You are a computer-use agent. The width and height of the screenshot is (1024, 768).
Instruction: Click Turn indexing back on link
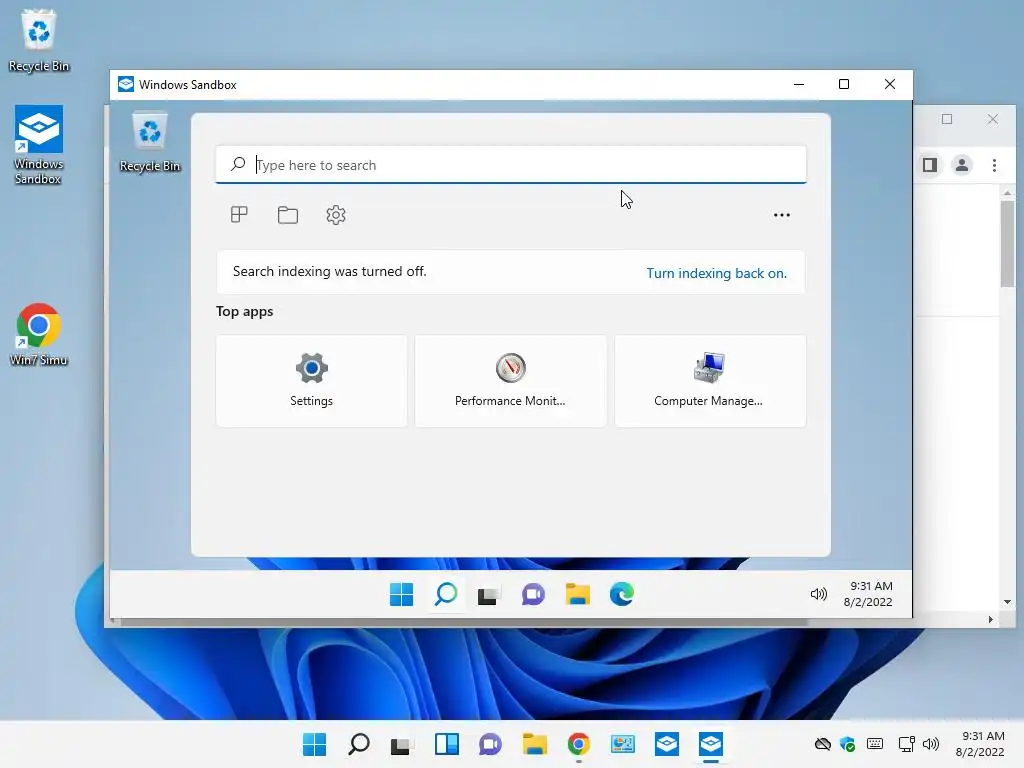(x=716, y=273)
